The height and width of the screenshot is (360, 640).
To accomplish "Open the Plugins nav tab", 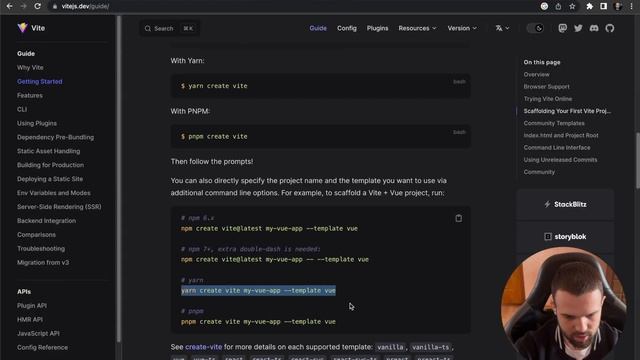I will point(377,28).
